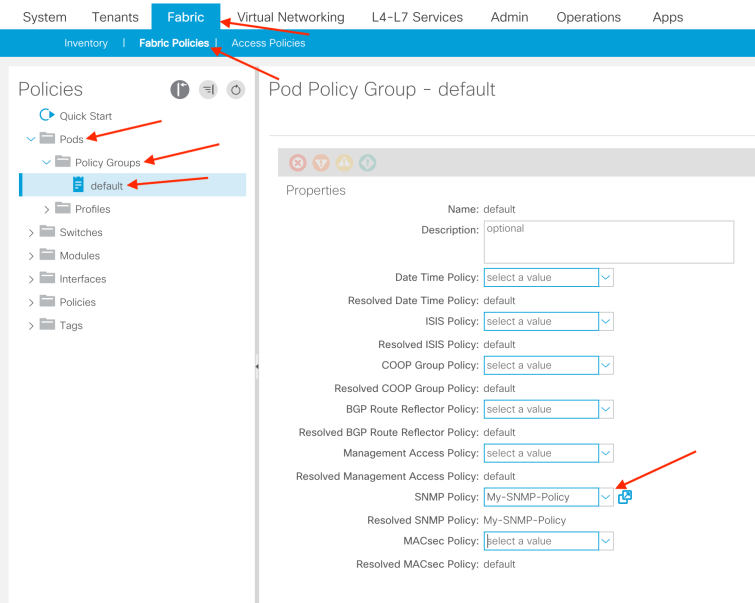Click the refresh icon in Policies header

click(x=236, y=90)
